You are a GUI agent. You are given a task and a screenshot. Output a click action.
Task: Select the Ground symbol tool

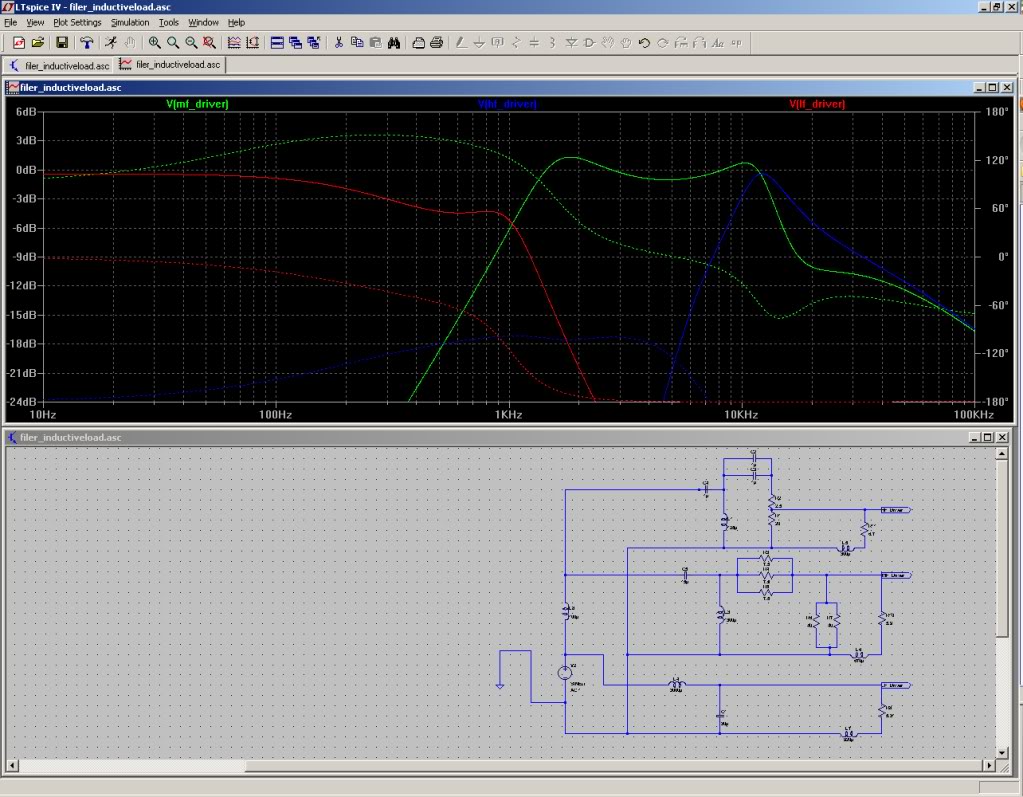click(479, 43)
